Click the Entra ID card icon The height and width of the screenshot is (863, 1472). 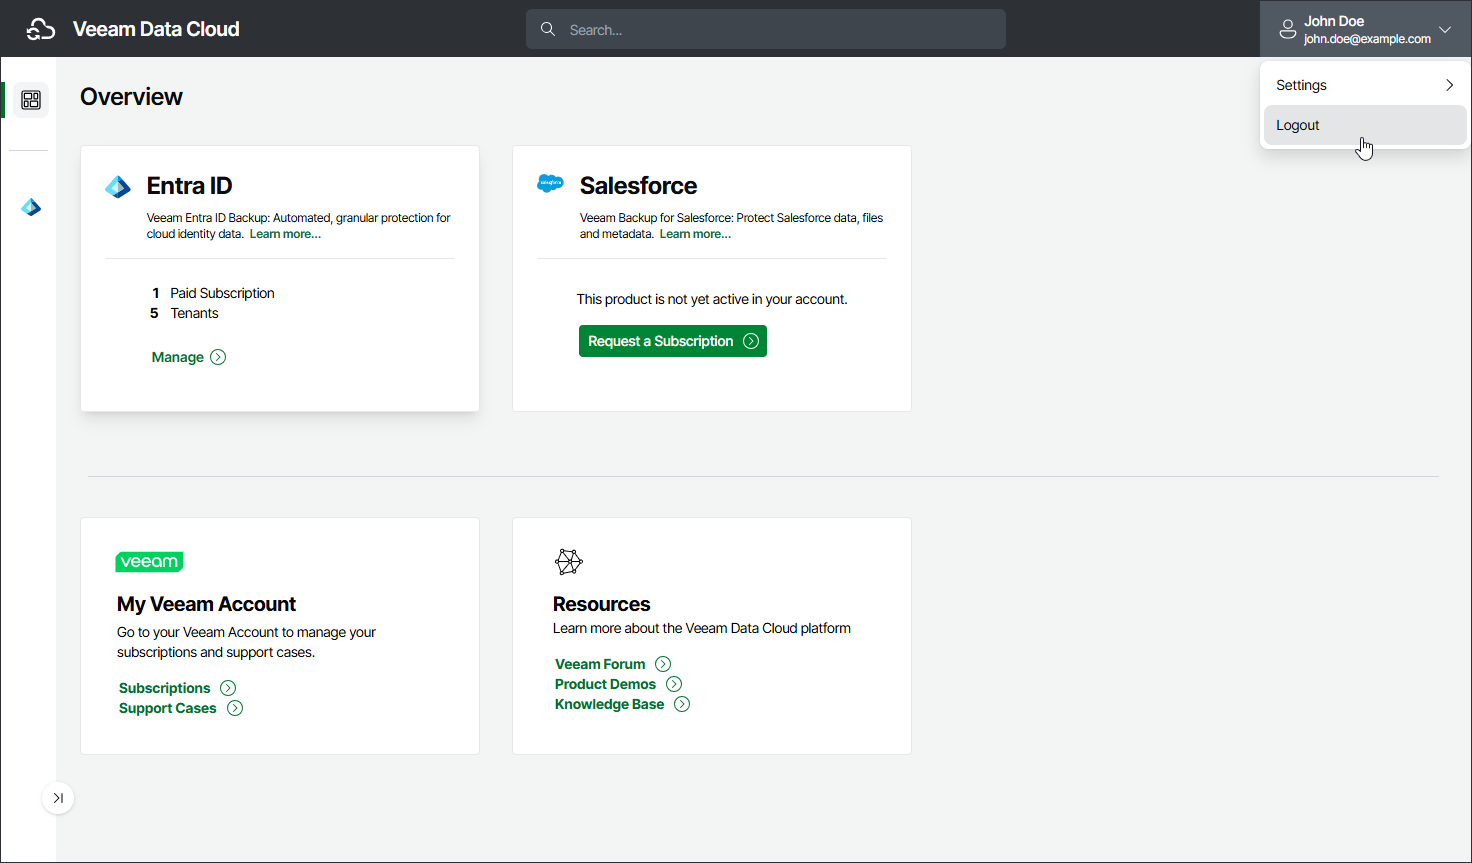(118, 187)
